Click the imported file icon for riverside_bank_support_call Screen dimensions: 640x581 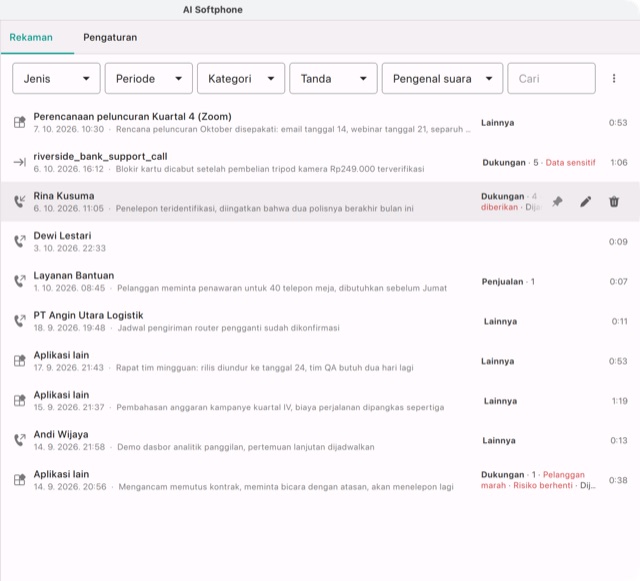point(20,163)
